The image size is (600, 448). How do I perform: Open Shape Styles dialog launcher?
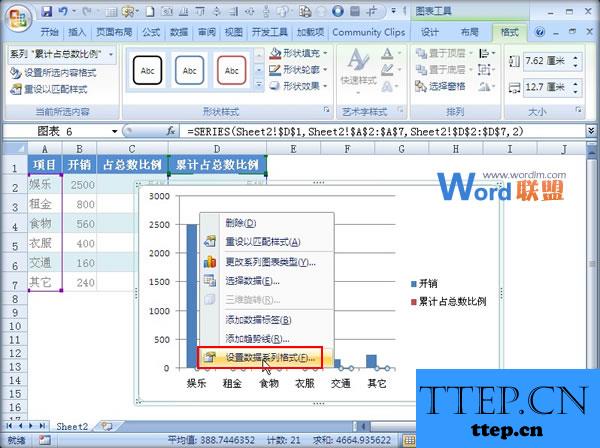pos(326,110)
